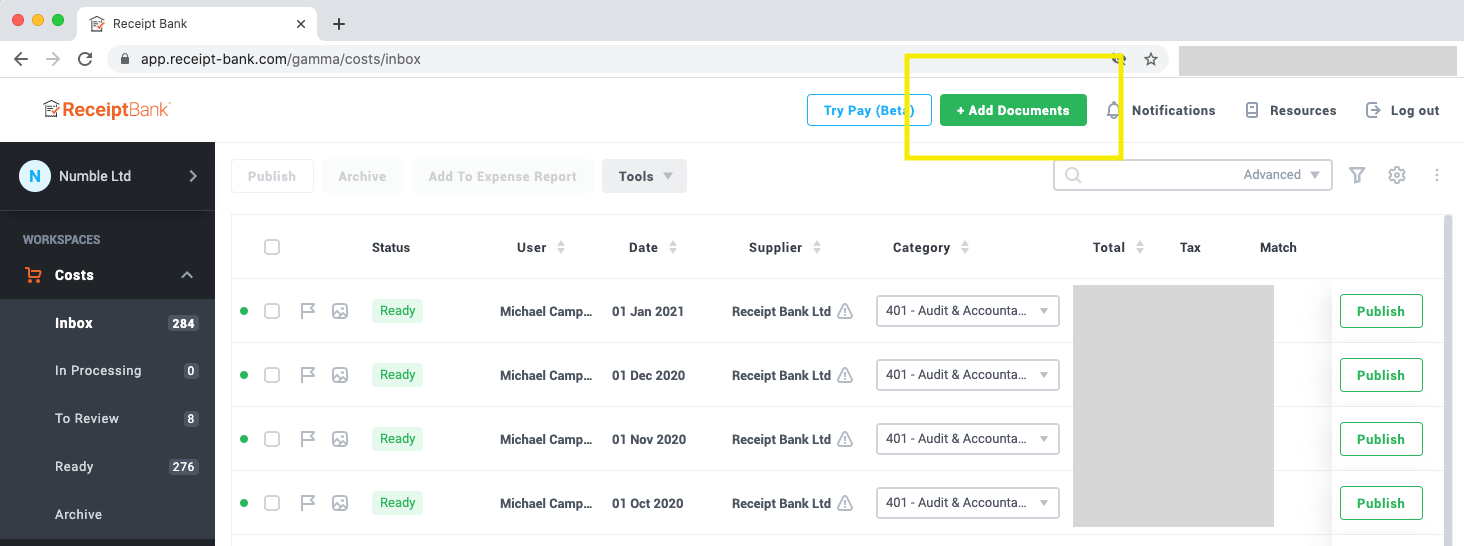Bookmark this page with star icon
Screen dimensions: 1464x546
pos(1151,59)
